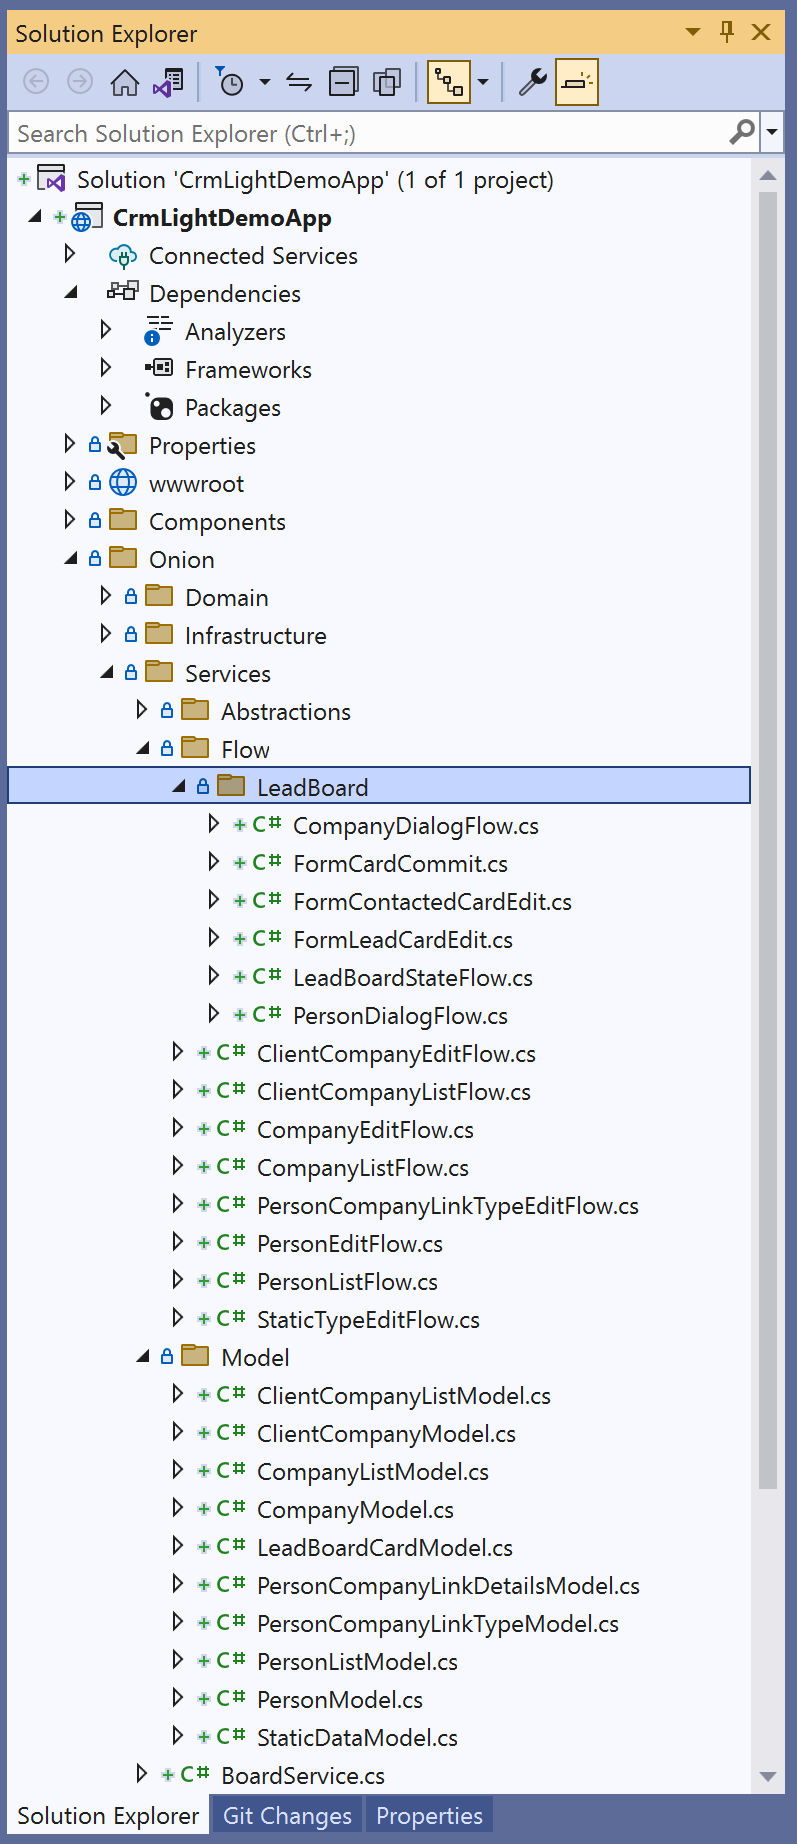Click Sync with Active Document icon
This screenshot has width=797, height=1844.
(x=299, y=82)
